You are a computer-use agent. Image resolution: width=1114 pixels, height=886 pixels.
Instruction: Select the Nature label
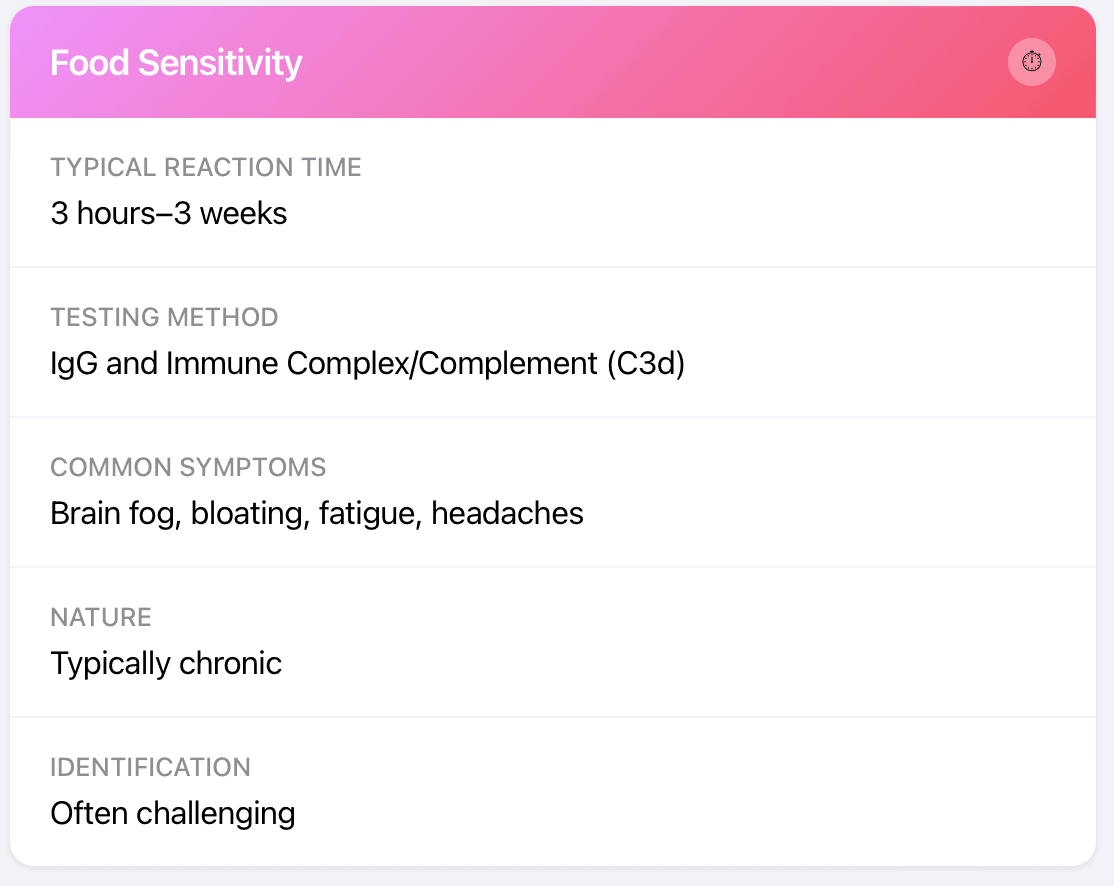[101, 617]
